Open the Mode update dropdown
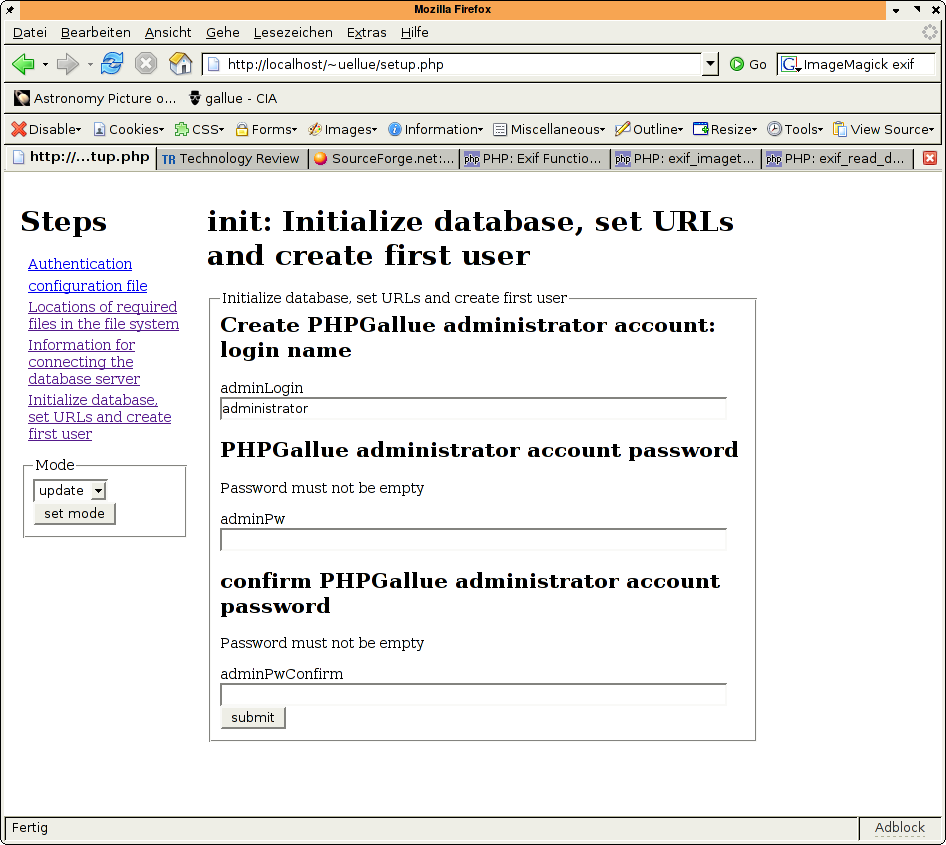This screenshot has height=845, width=946. pyautogui.click(x=97, y=490)
